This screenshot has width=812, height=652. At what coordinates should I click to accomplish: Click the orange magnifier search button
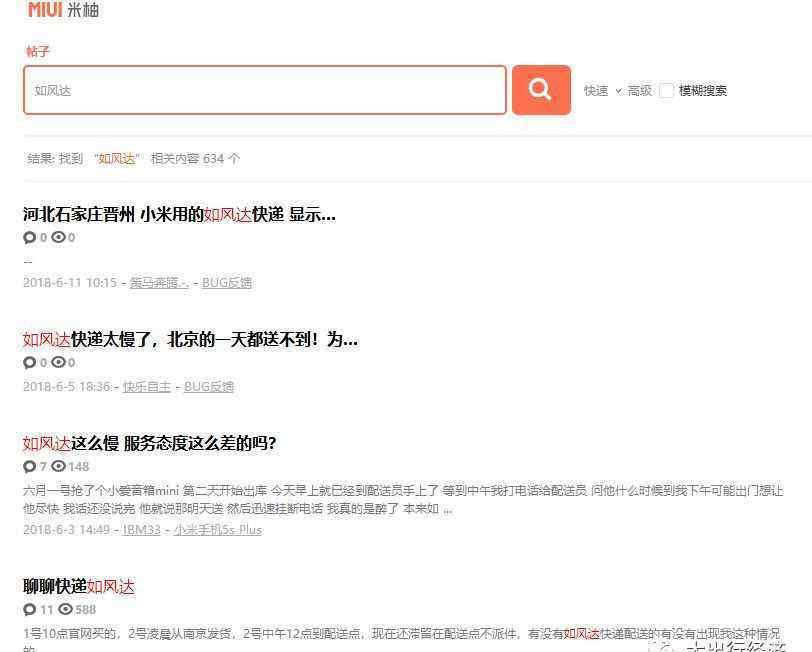541,90
